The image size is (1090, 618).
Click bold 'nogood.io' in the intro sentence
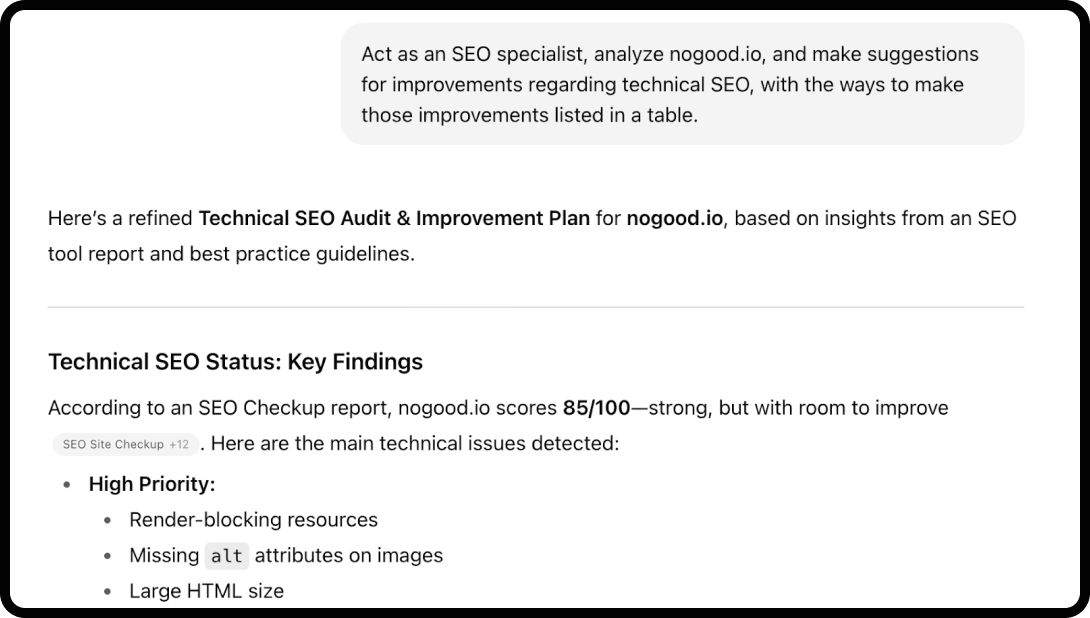coord(674,218)
